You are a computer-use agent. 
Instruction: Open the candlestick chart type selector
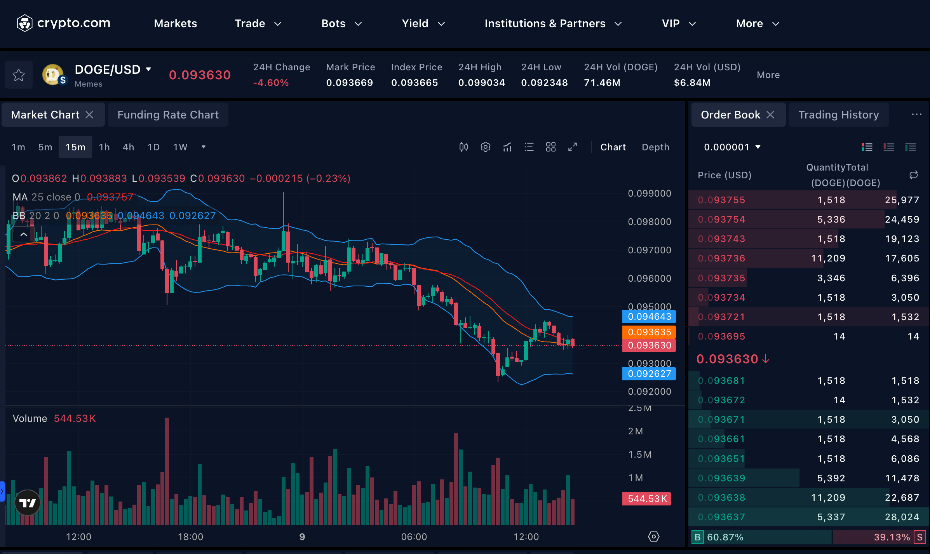(464, 147)
